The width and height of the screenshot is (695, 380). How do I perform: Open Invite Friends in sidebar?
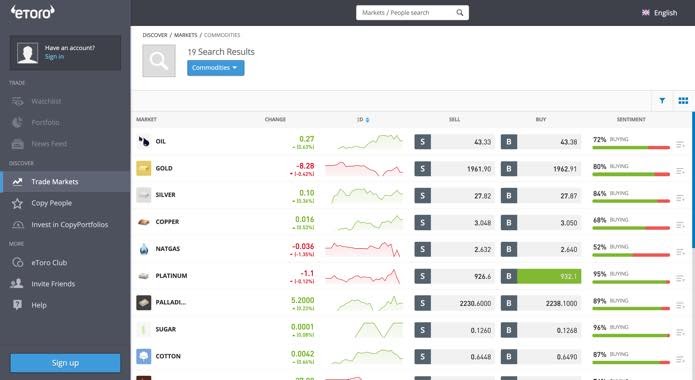point(53,284)
